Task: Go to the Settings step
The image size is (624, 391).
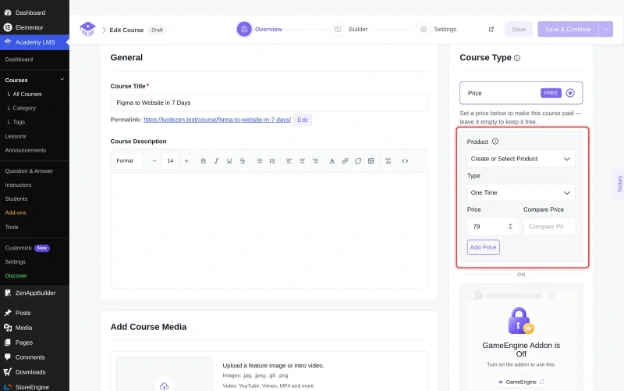Action: [437, 29]
